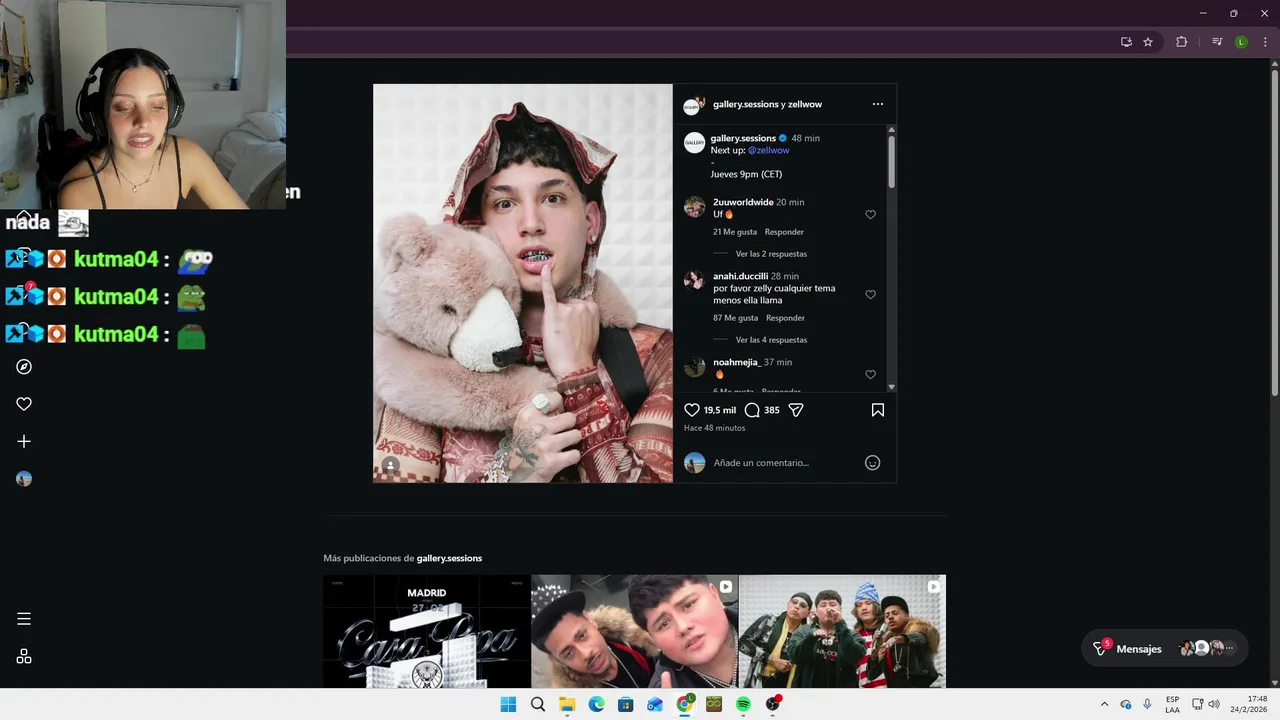Open the Chrome three-dot menu
This screenshot has width=1280, height=720.
[1265, 42]
